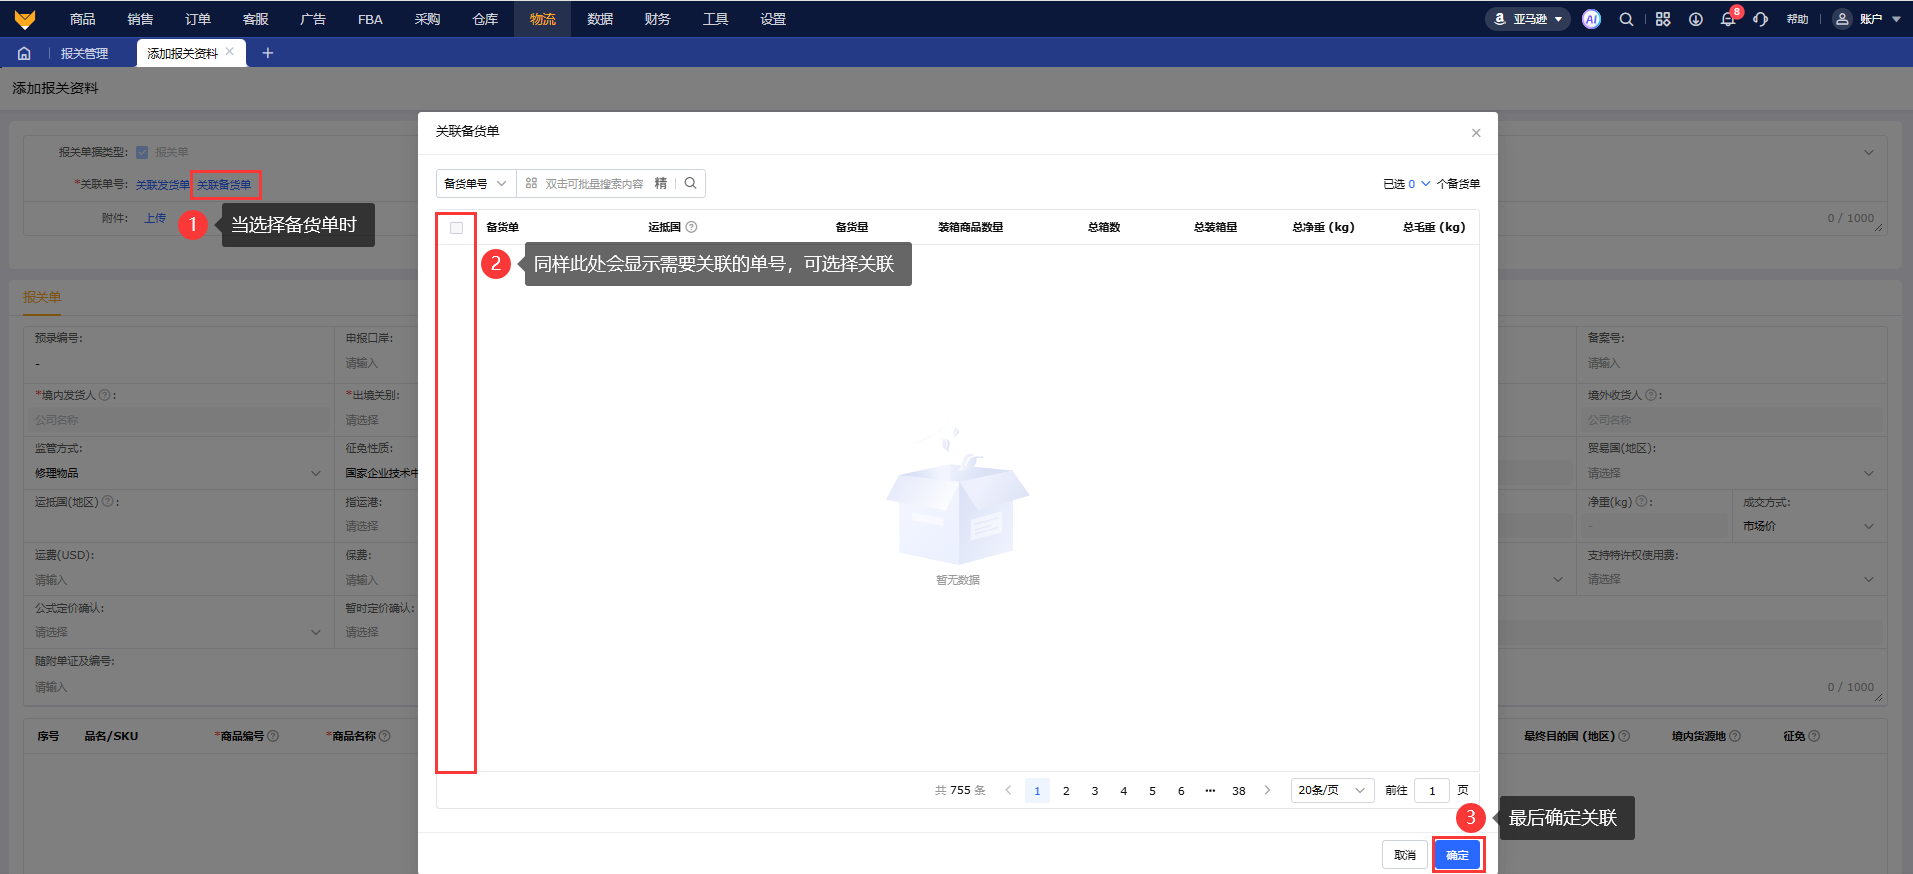
Task: Open the download center icon
Action: pos(1696,19)
